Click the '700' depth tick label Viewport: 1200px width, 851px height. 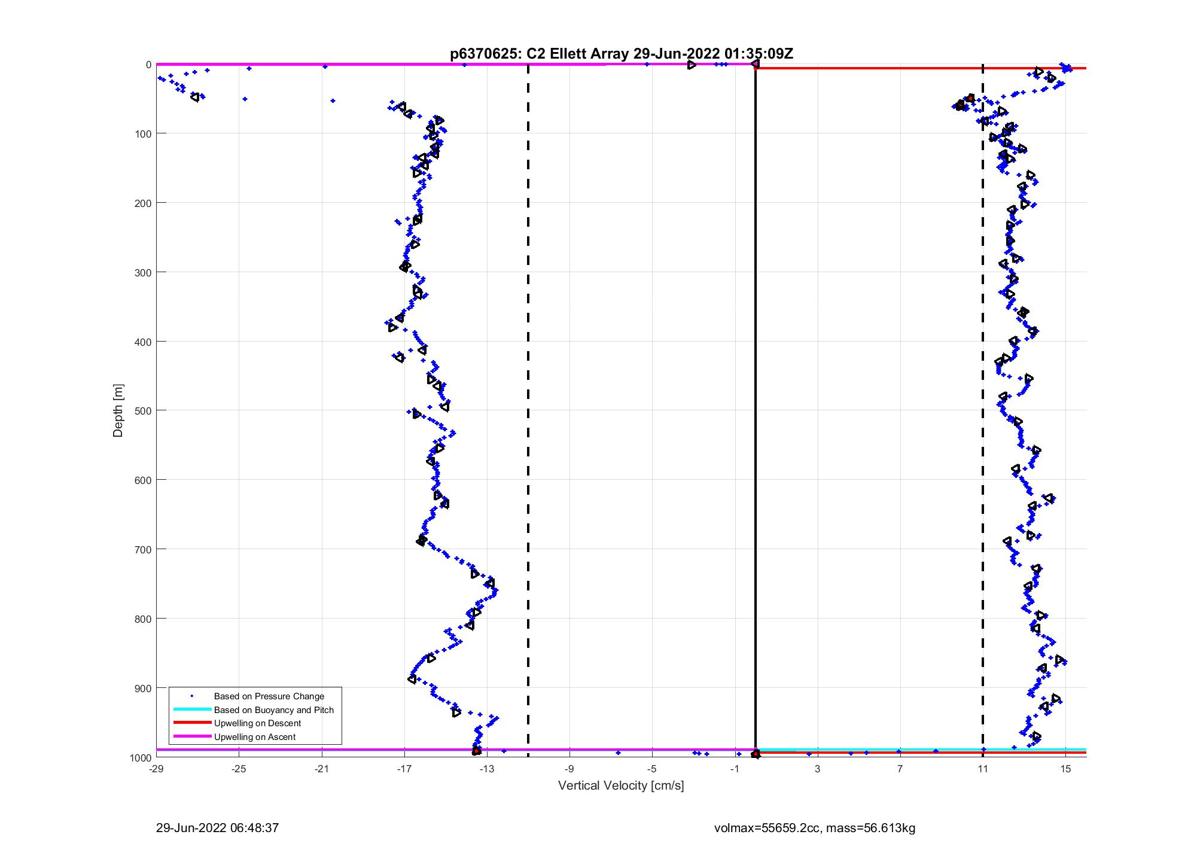pos(142,549)
